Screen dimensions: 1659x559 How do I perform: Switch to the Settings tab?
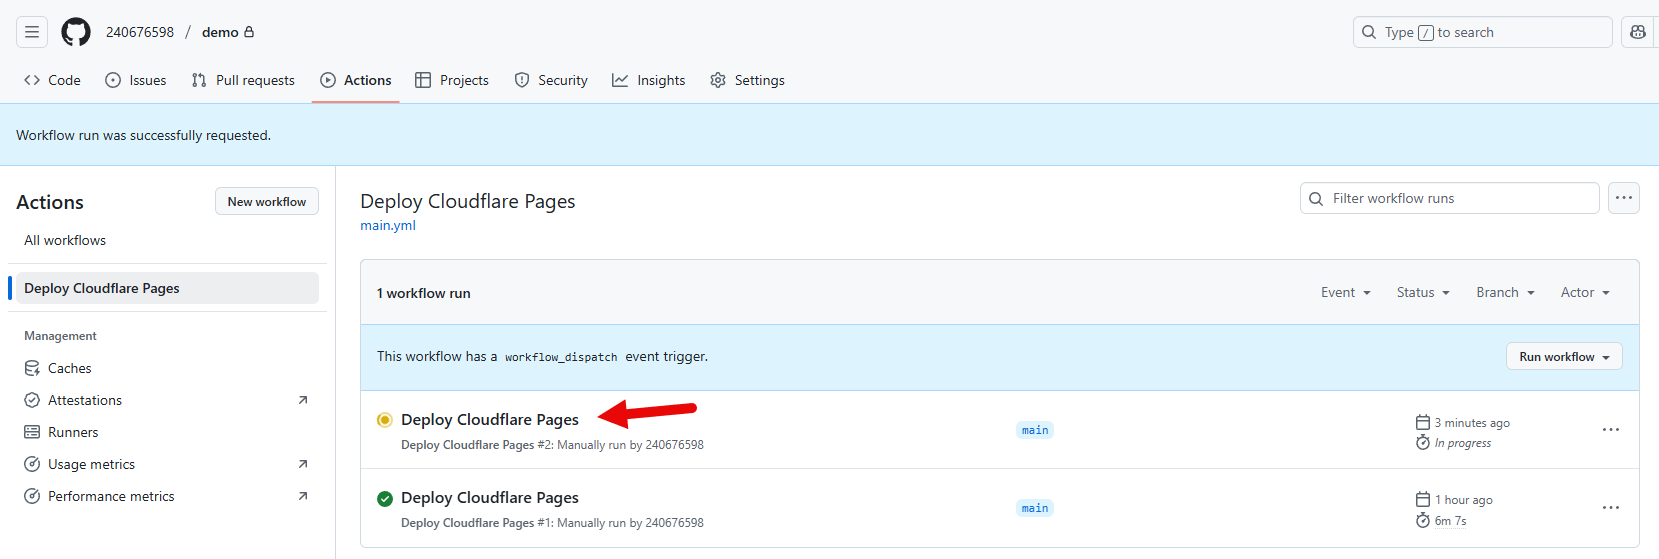[748, 80]
